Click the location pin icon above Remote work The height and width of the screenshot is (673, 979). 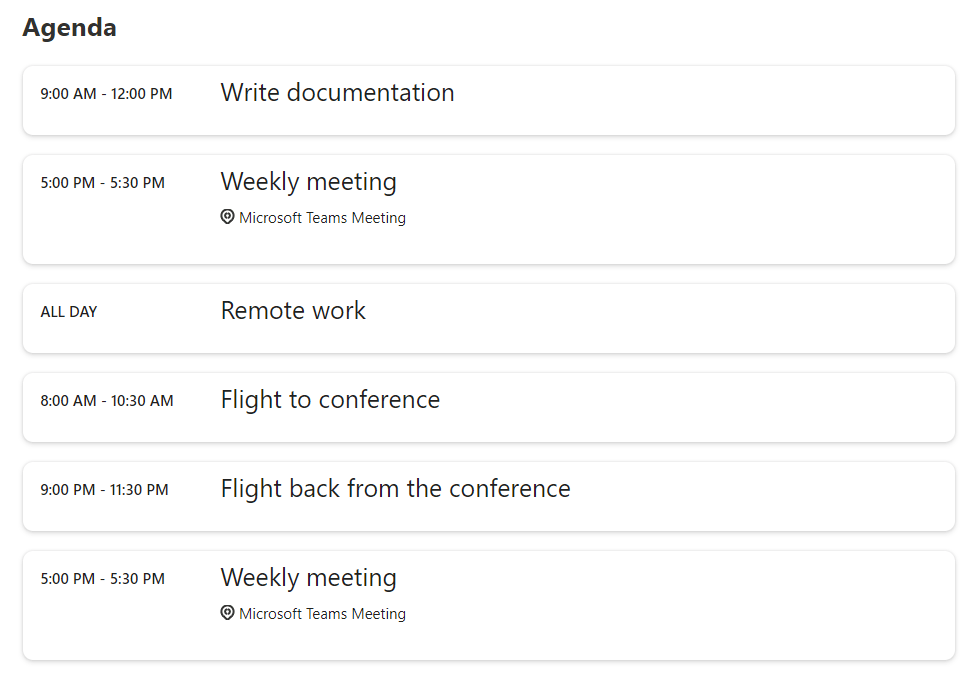(227, 217)
